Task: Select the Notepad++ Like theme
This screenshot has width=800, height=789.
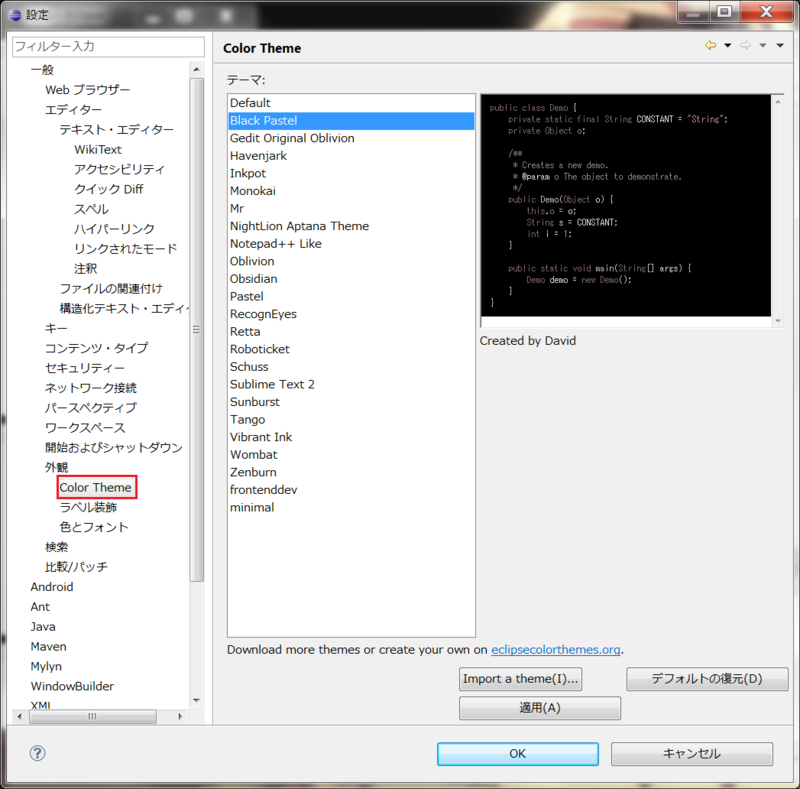Action: [351, 243]
